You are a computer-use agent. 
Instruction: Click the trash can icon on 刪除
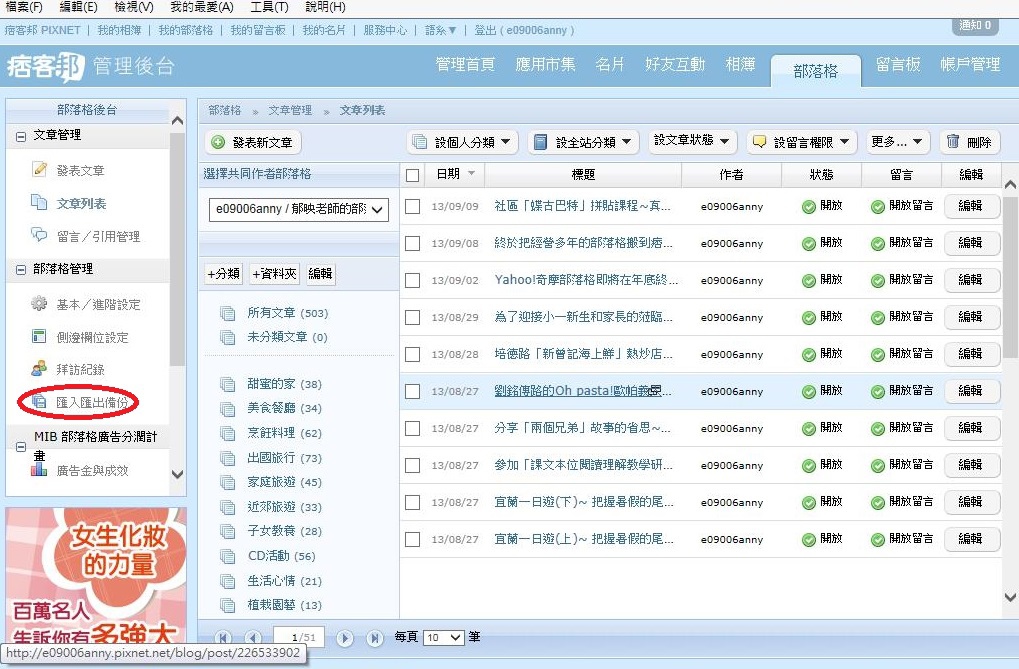(953, 141)
